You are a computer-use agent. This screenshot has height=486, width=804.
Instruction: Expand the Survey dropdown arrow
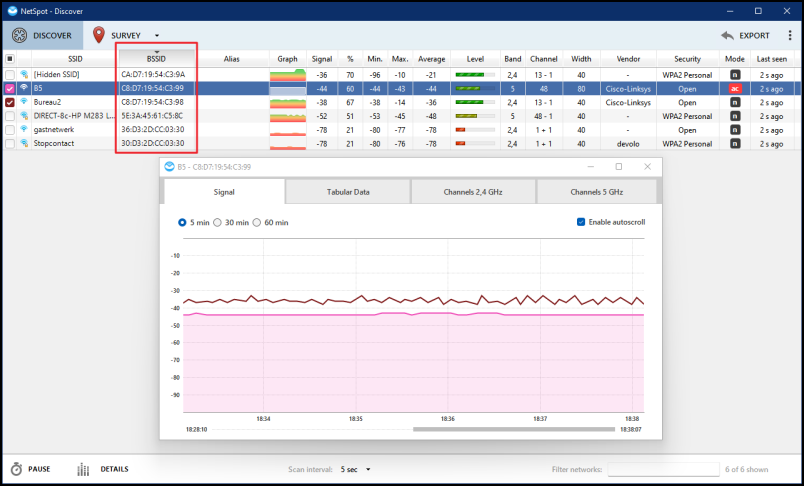pyautogui.click(x=157, y=35)
